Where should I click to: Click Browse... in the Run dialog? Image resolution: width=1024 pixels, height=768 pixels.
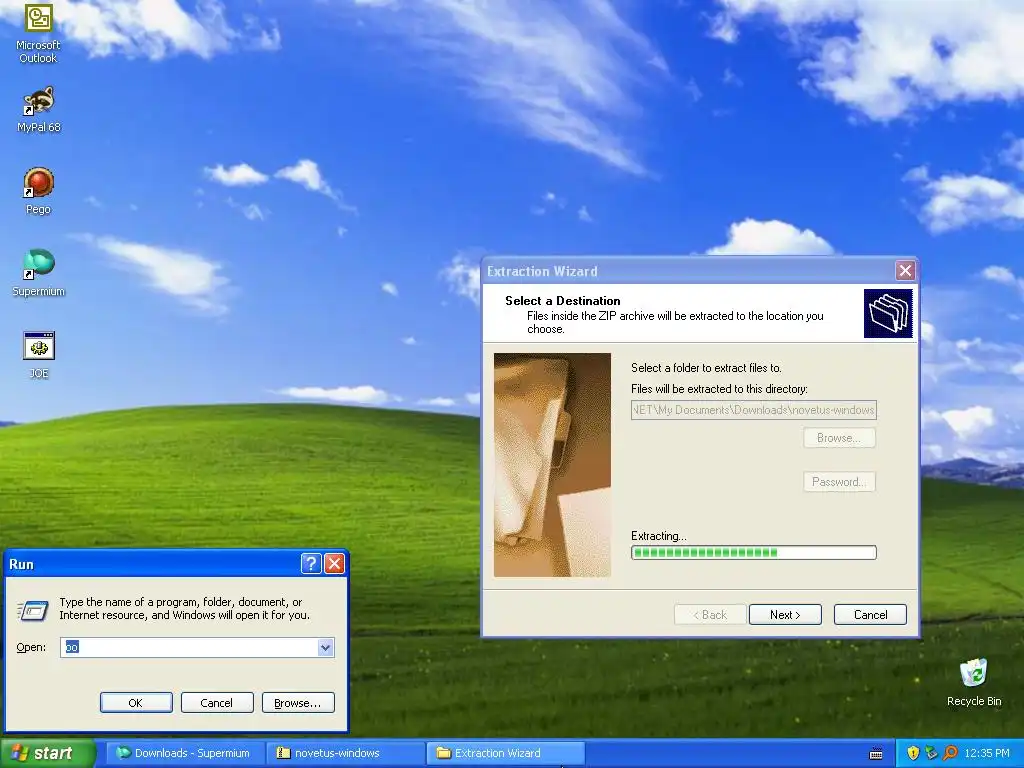298,703
